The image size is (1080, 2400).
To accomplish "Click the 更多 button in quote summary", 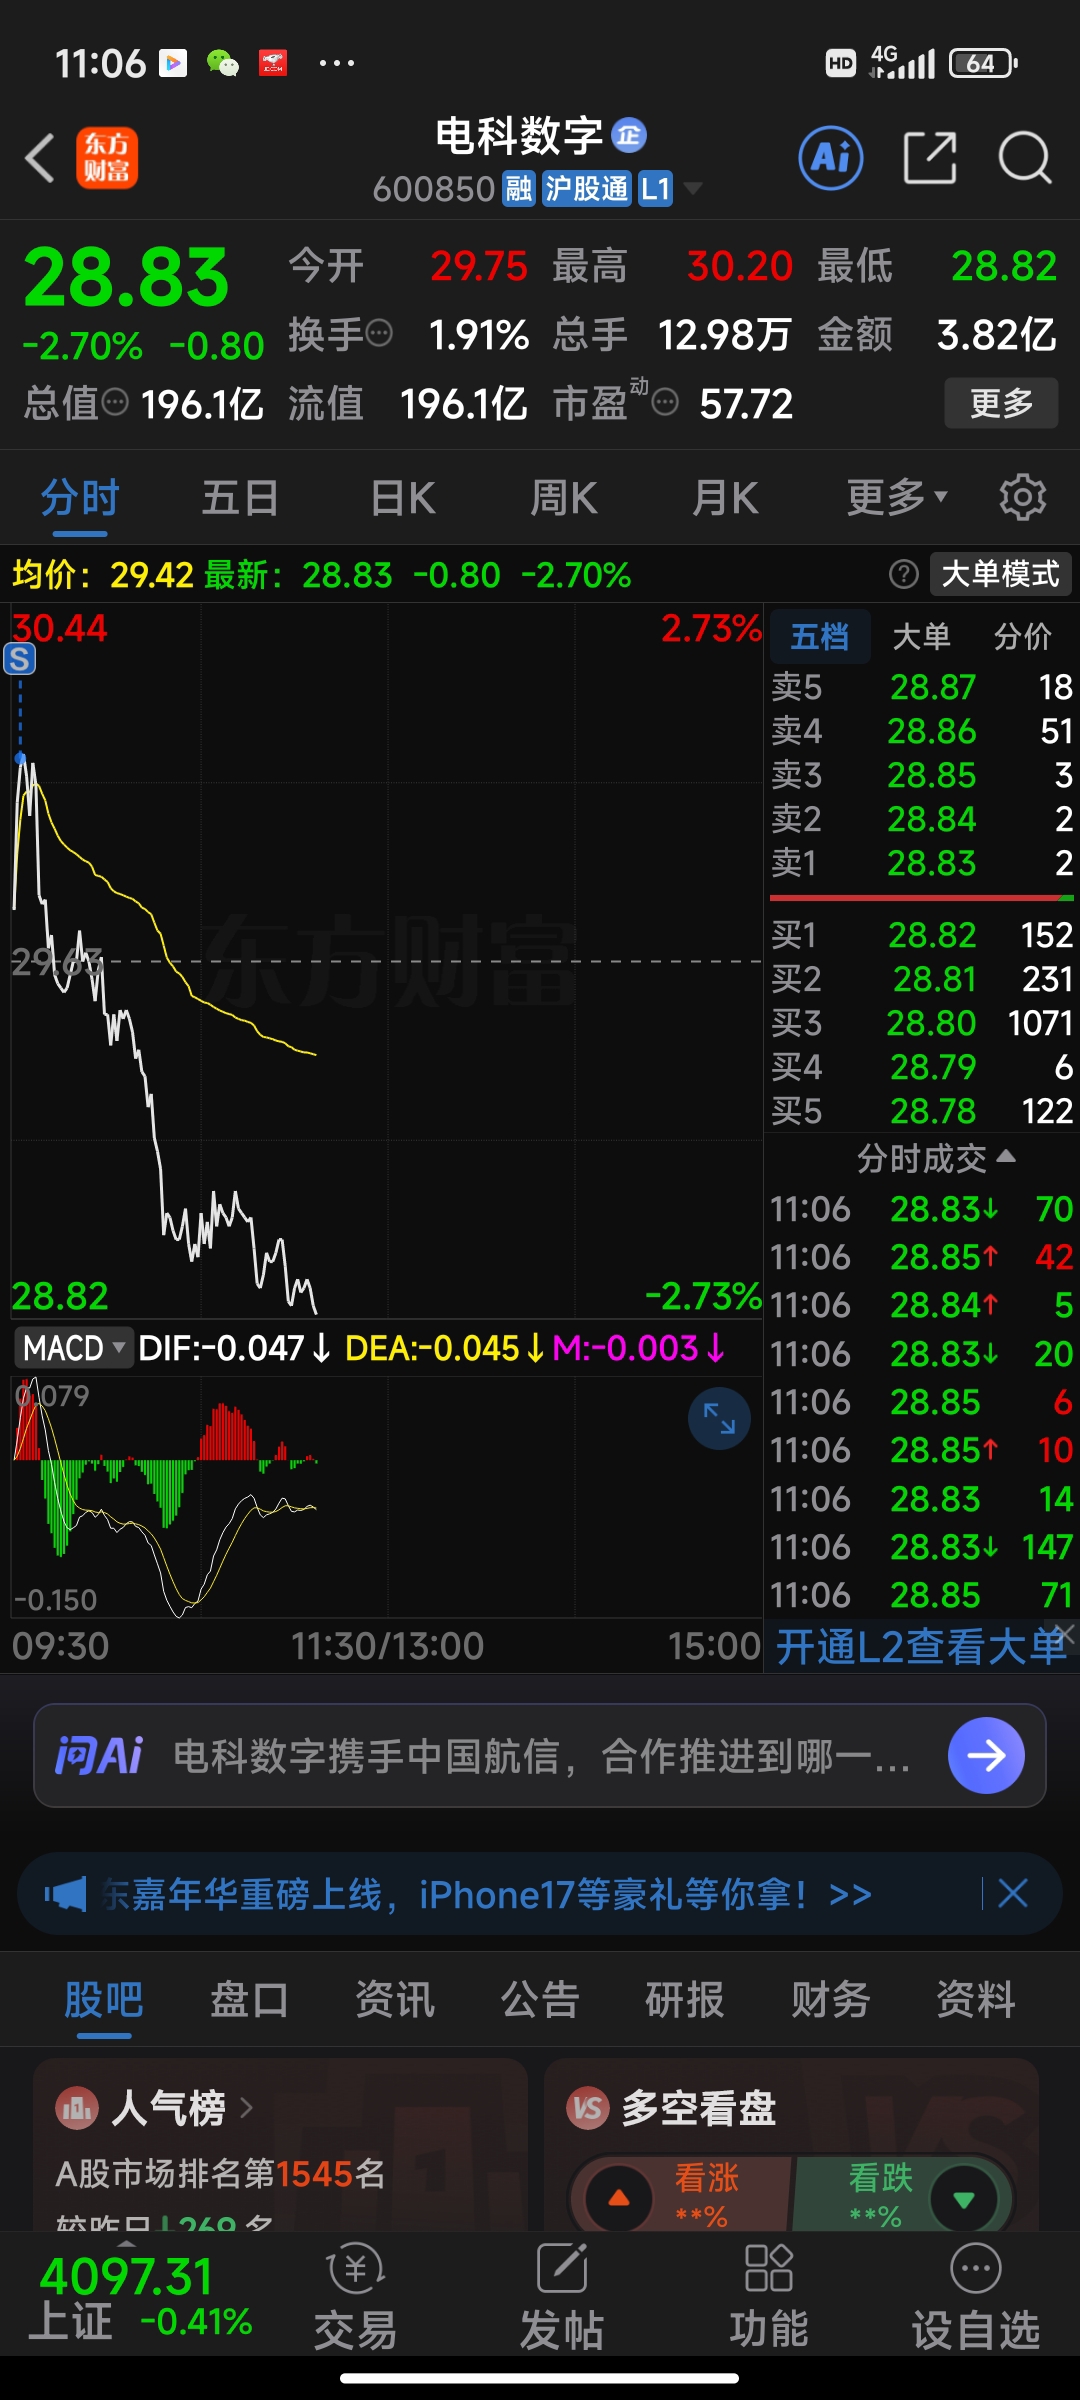I will point(1001,403).
